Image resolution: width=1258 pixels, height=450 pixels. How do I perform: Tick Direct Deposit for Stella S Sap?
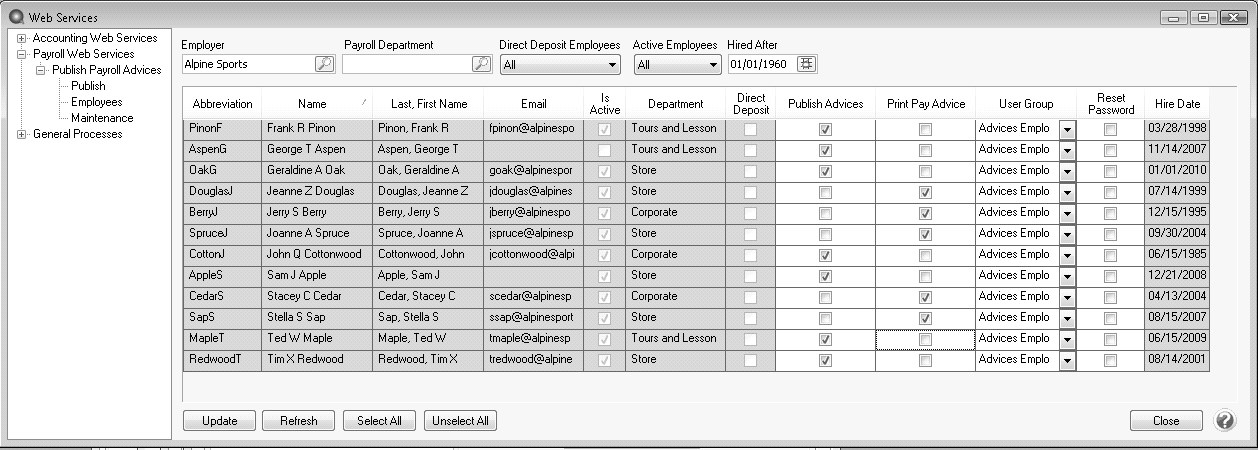click(x=750, y=318)
